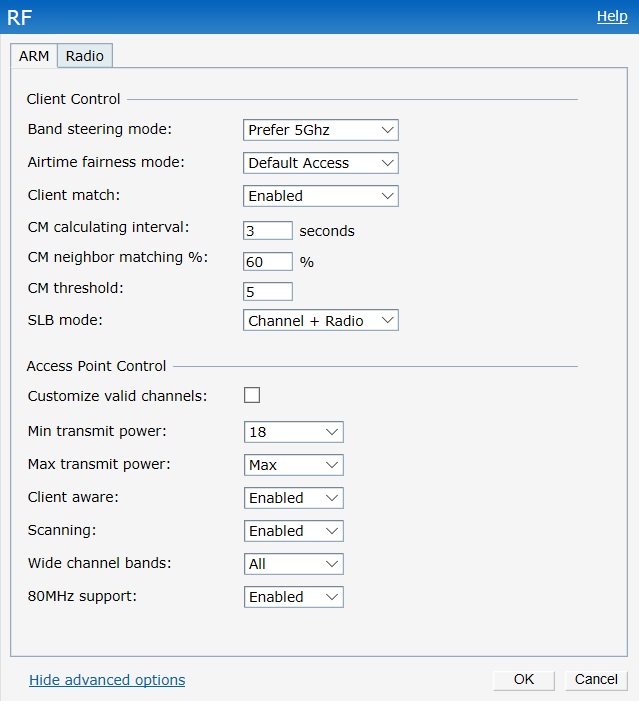The image size is (639, 701).
Task: Click the CM calculating interval field
Action: (x=267, y=231)
